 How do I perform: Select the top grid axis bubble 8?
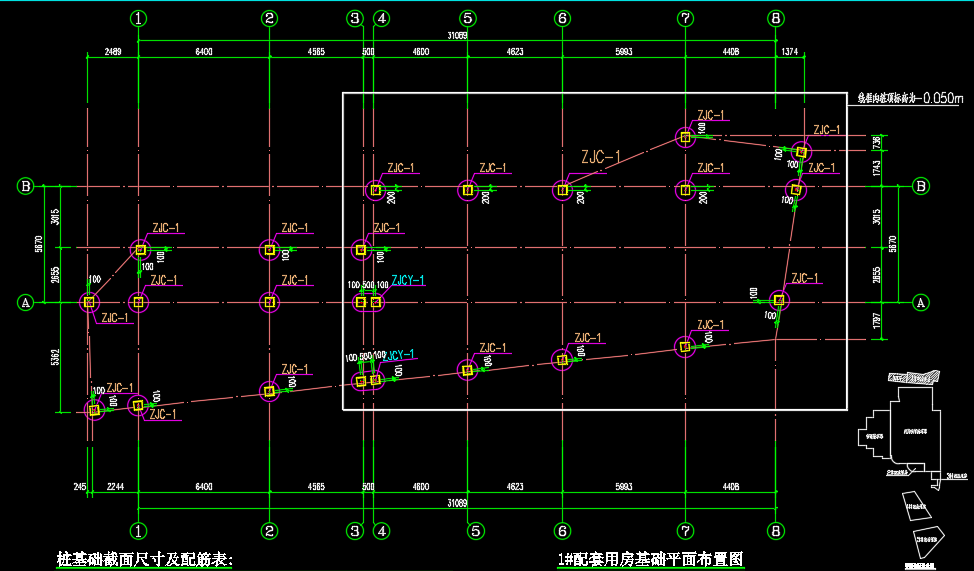(x=777, y=18)
